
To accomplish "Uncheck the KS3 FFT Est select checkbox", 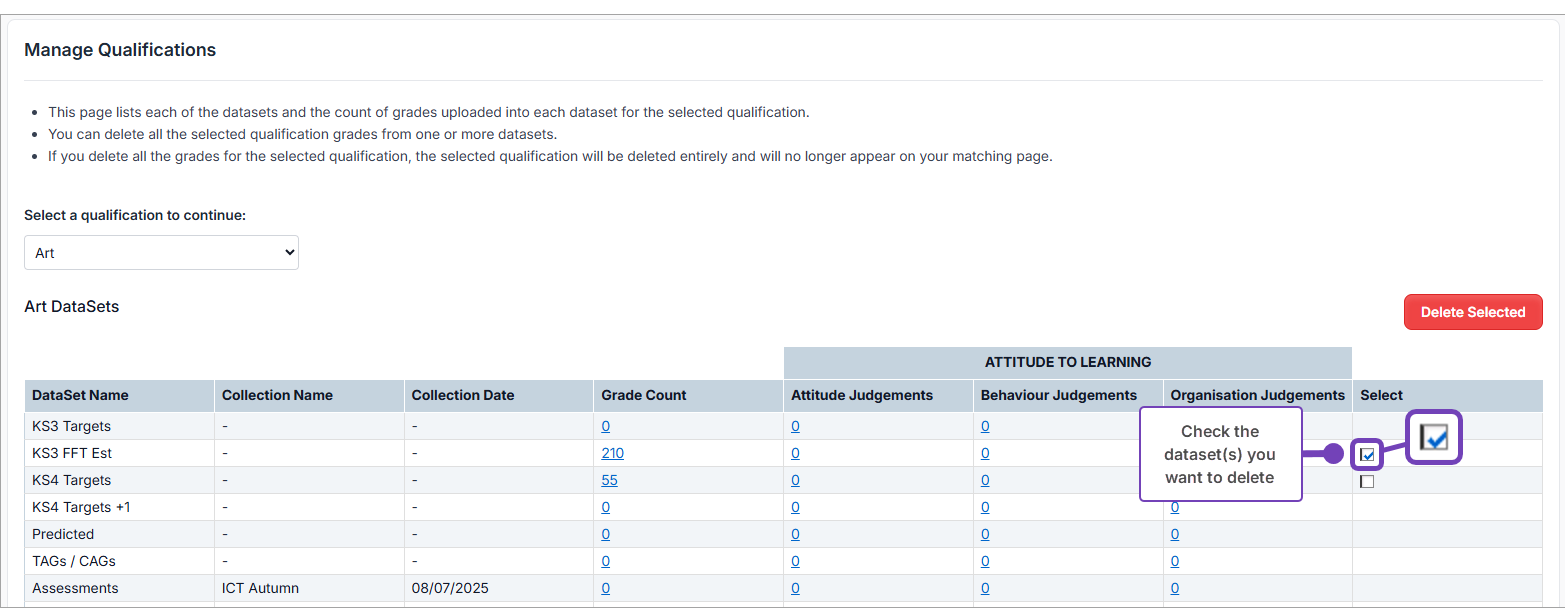I will 1367,455.
